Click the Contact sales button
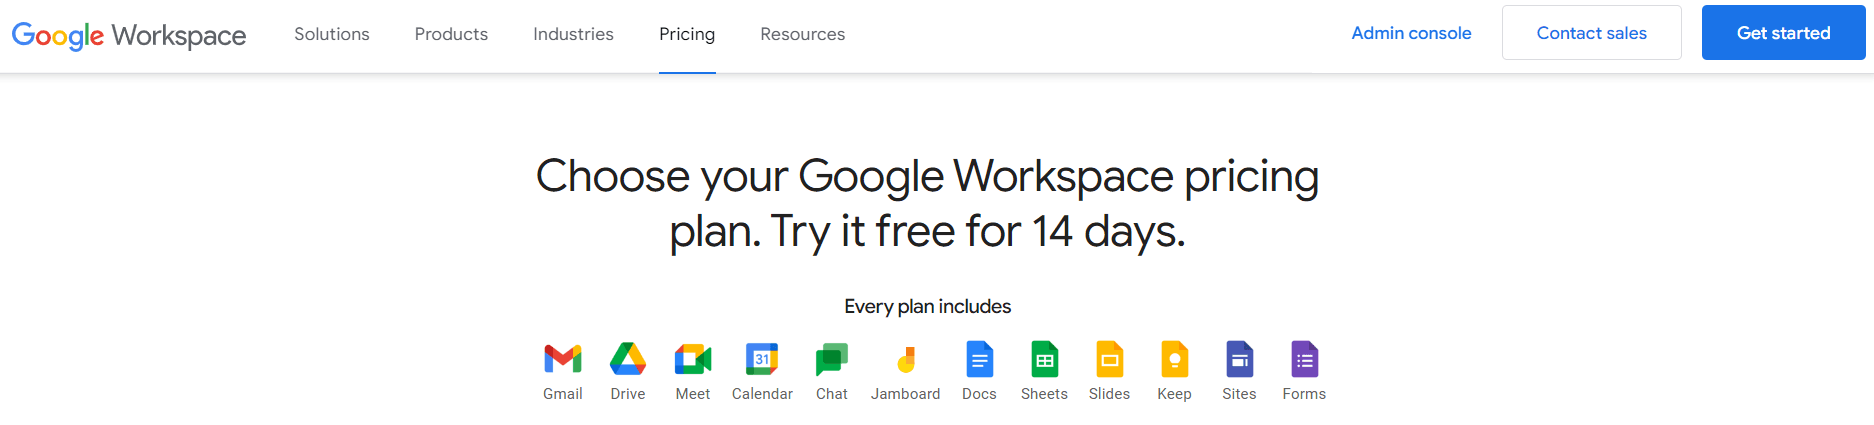 (x=1591, y=33)
